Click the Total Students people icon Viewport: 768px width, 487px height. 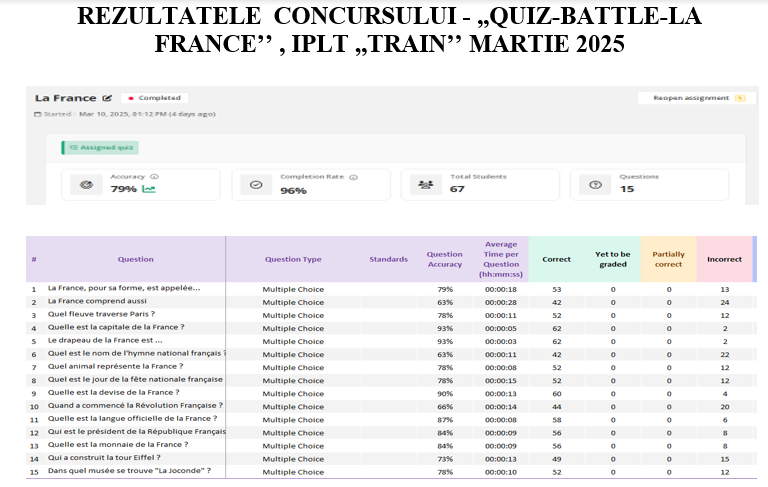(424, 184)
